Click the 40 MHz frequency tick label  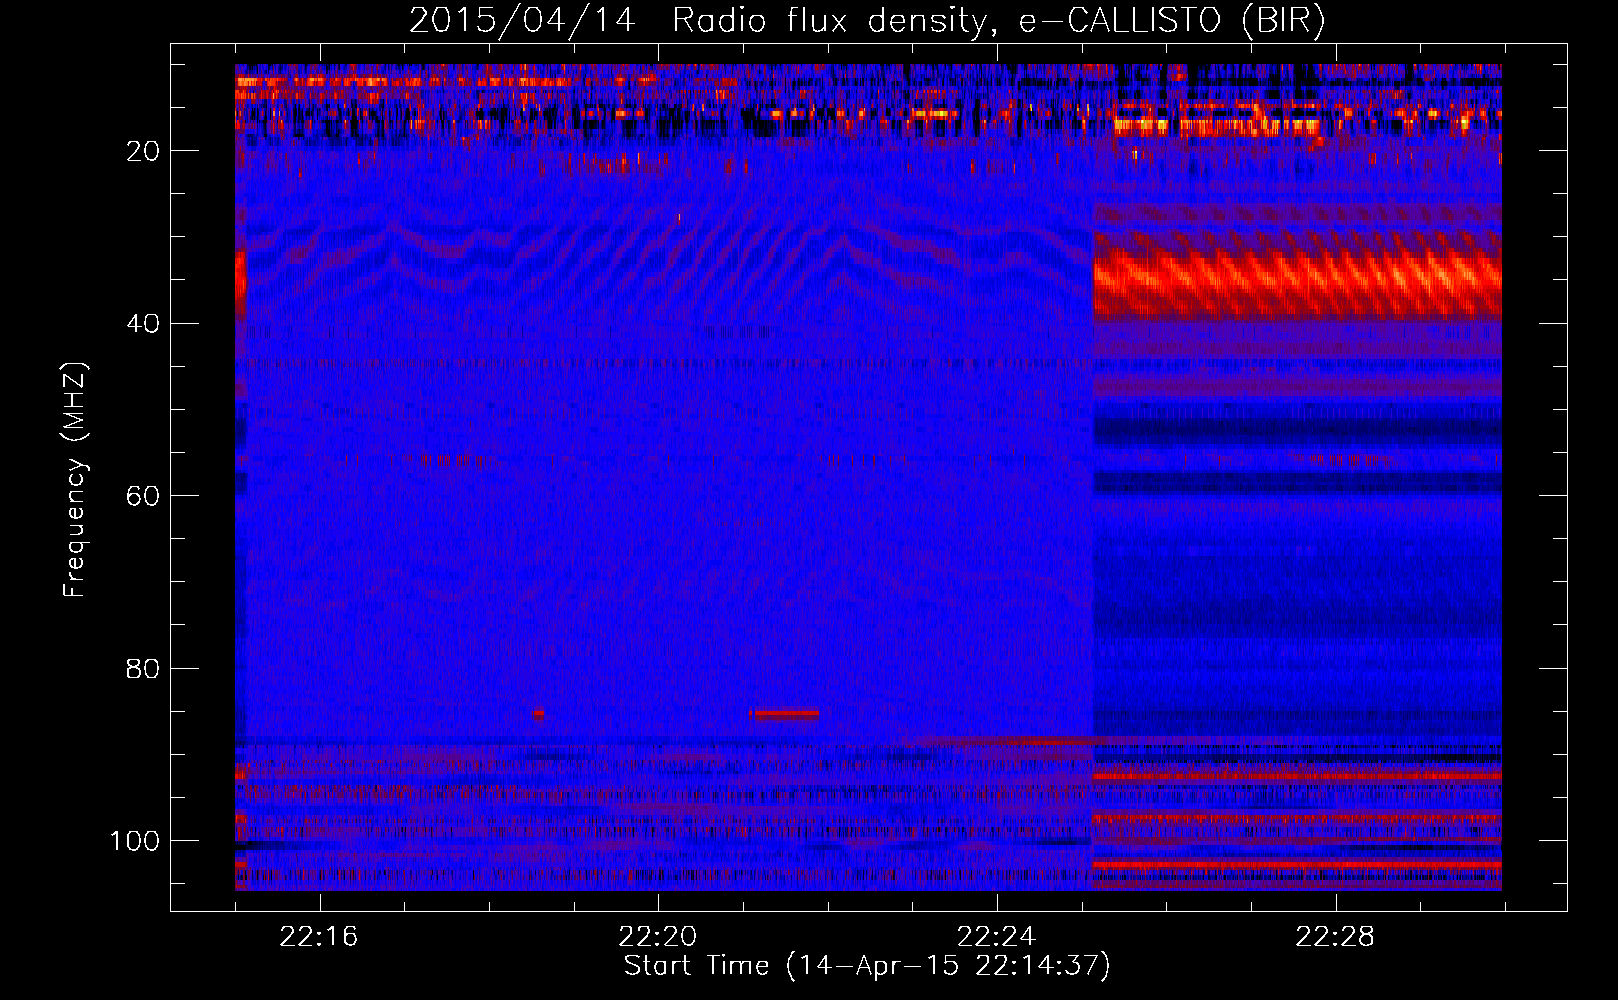pos(143,324)
